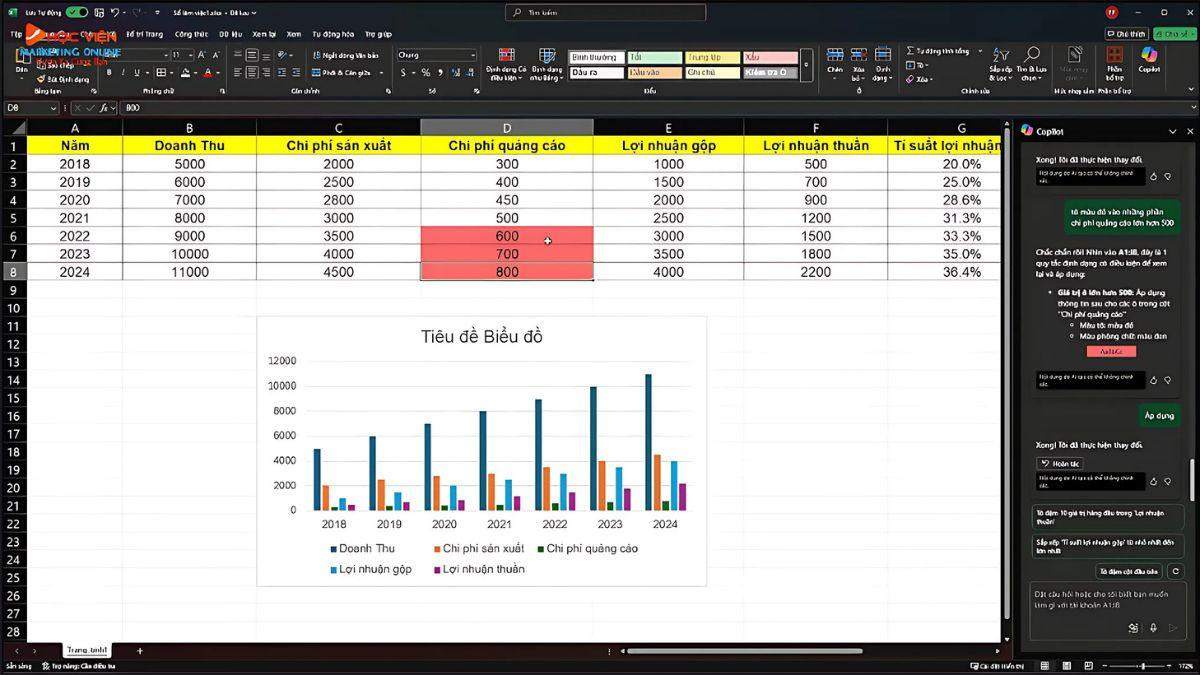
Task: Select the green Tốt cell style
Action: coord(654,57)
